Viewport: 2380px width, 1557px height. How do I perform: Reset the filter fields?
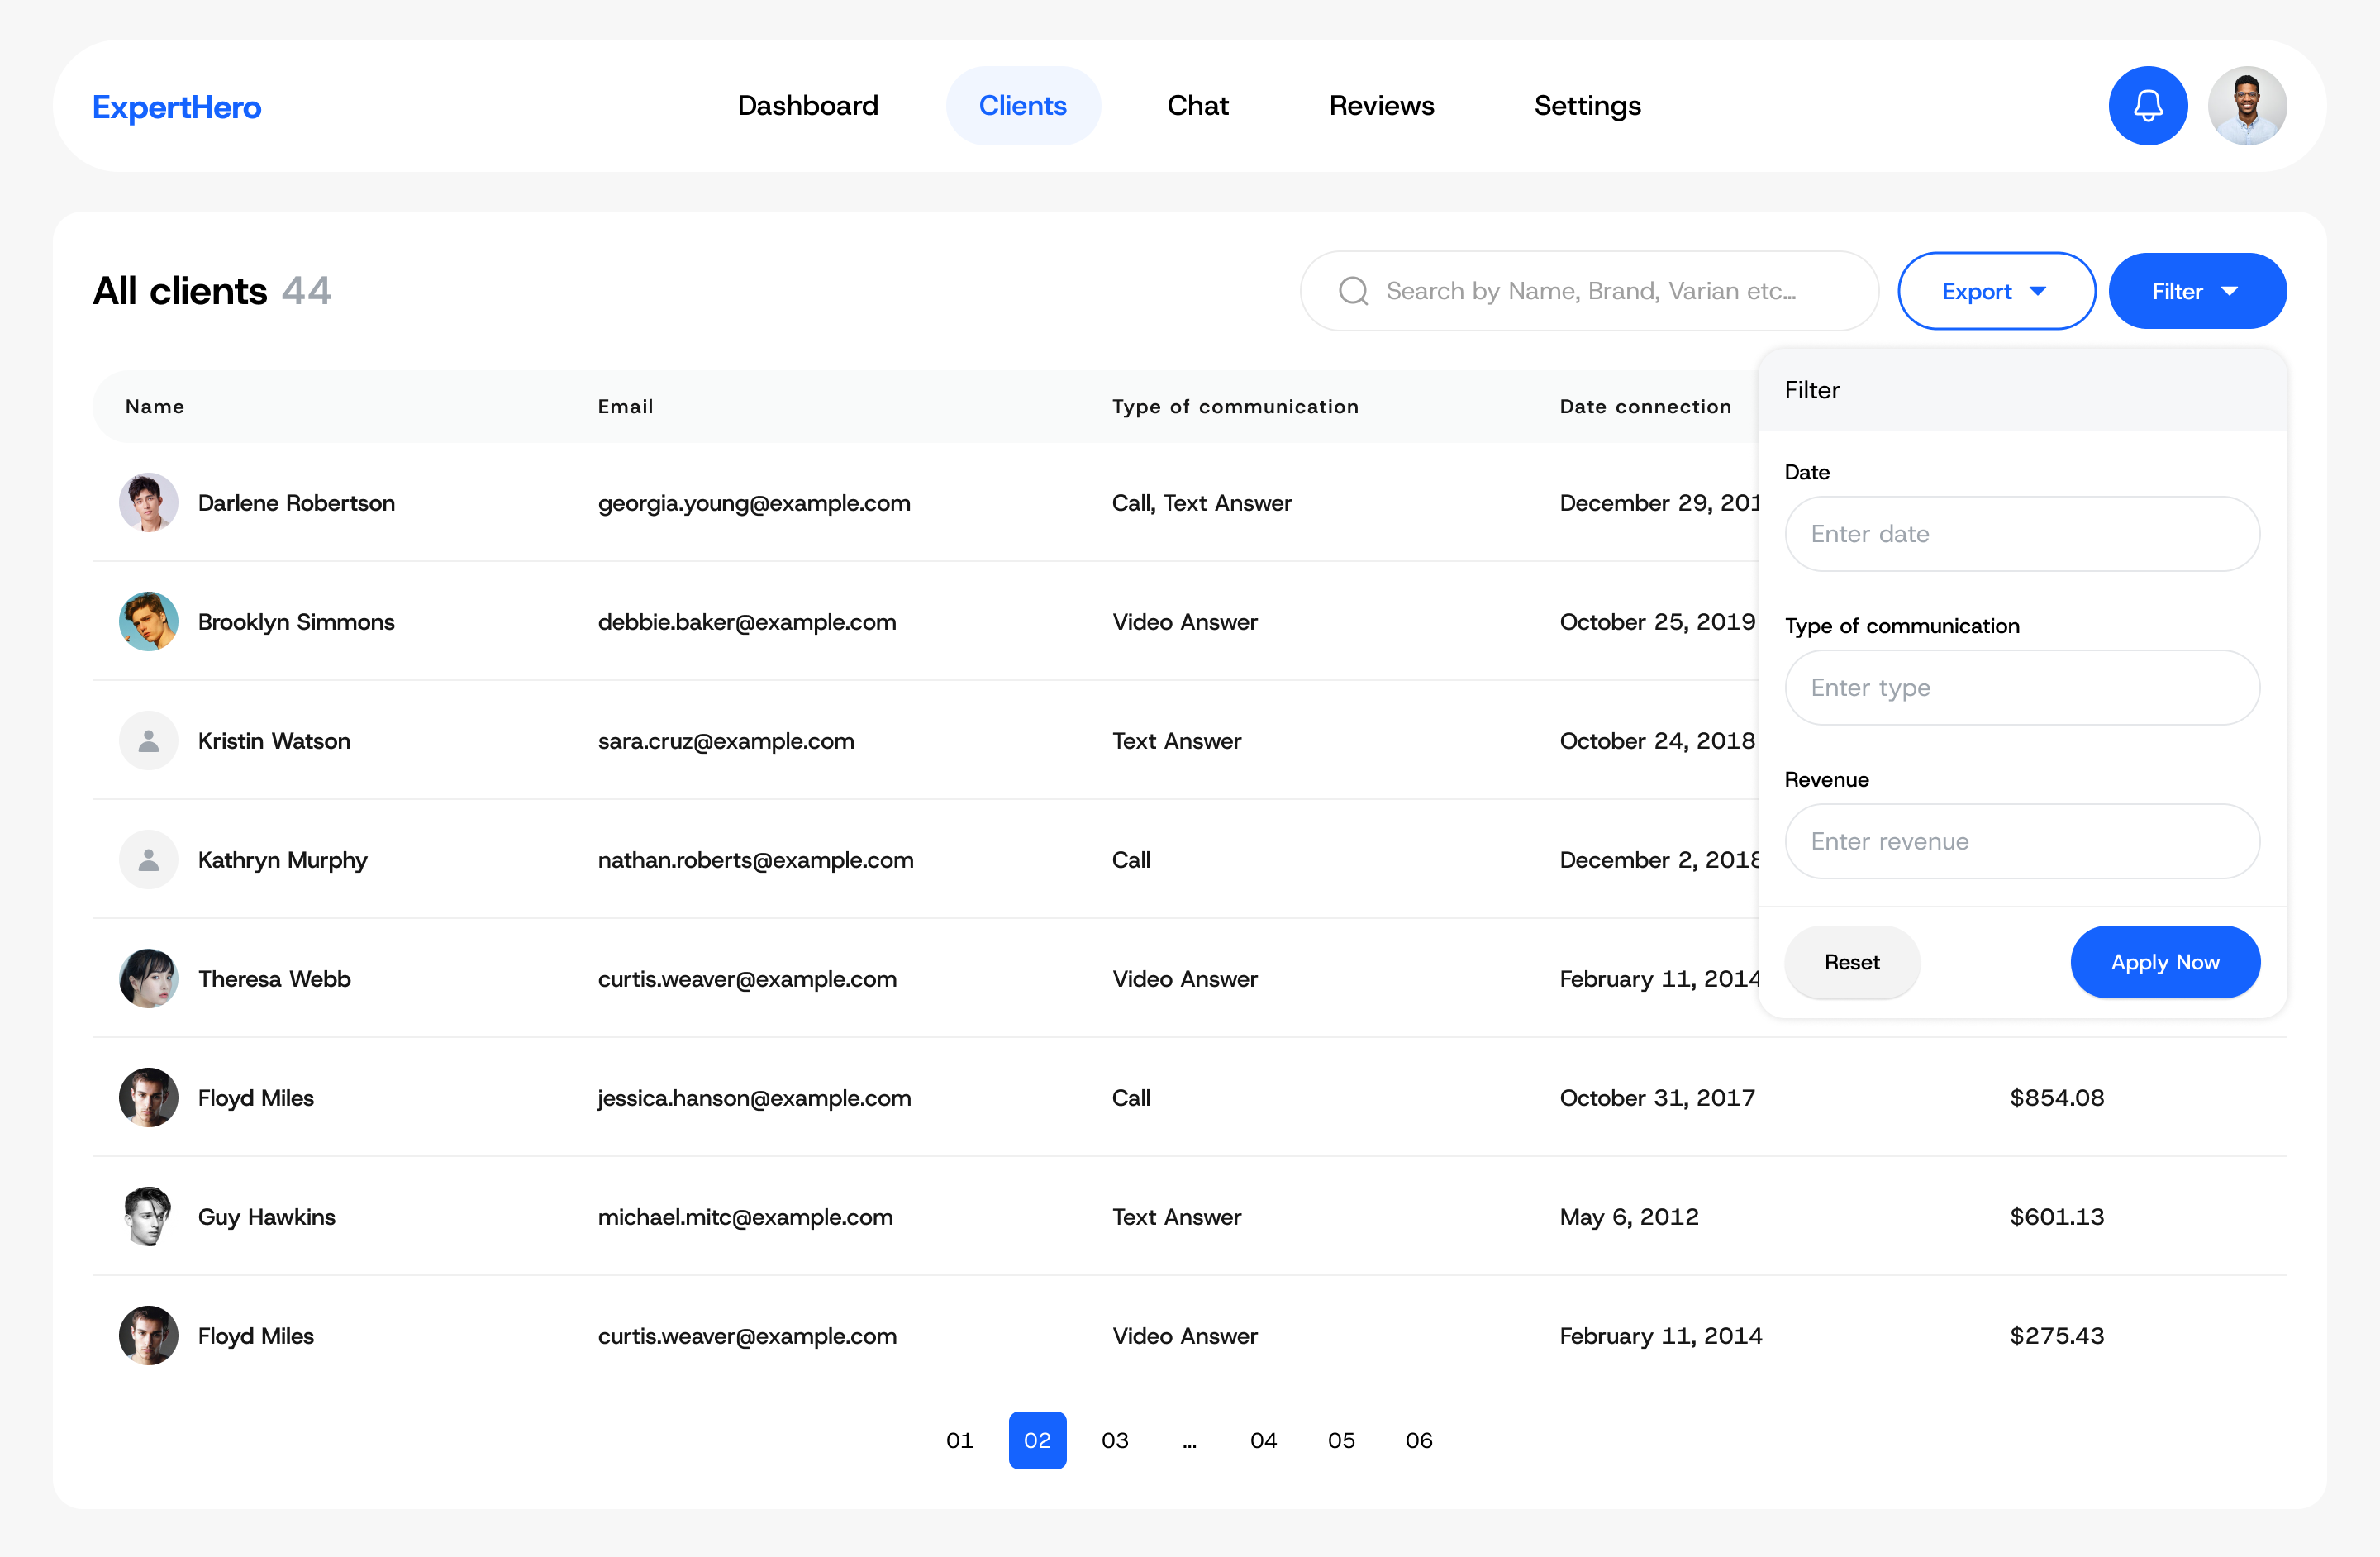tap(1851, 962)
